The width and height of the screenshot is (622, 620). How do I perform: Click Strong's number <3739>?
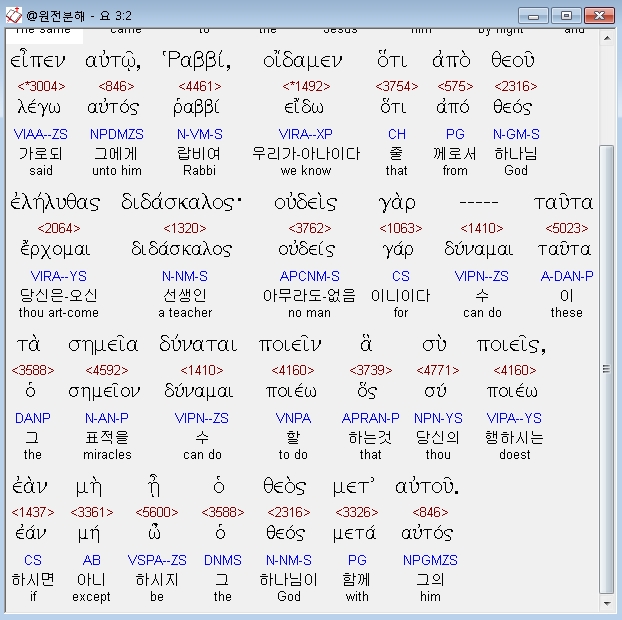coord(371,370)
